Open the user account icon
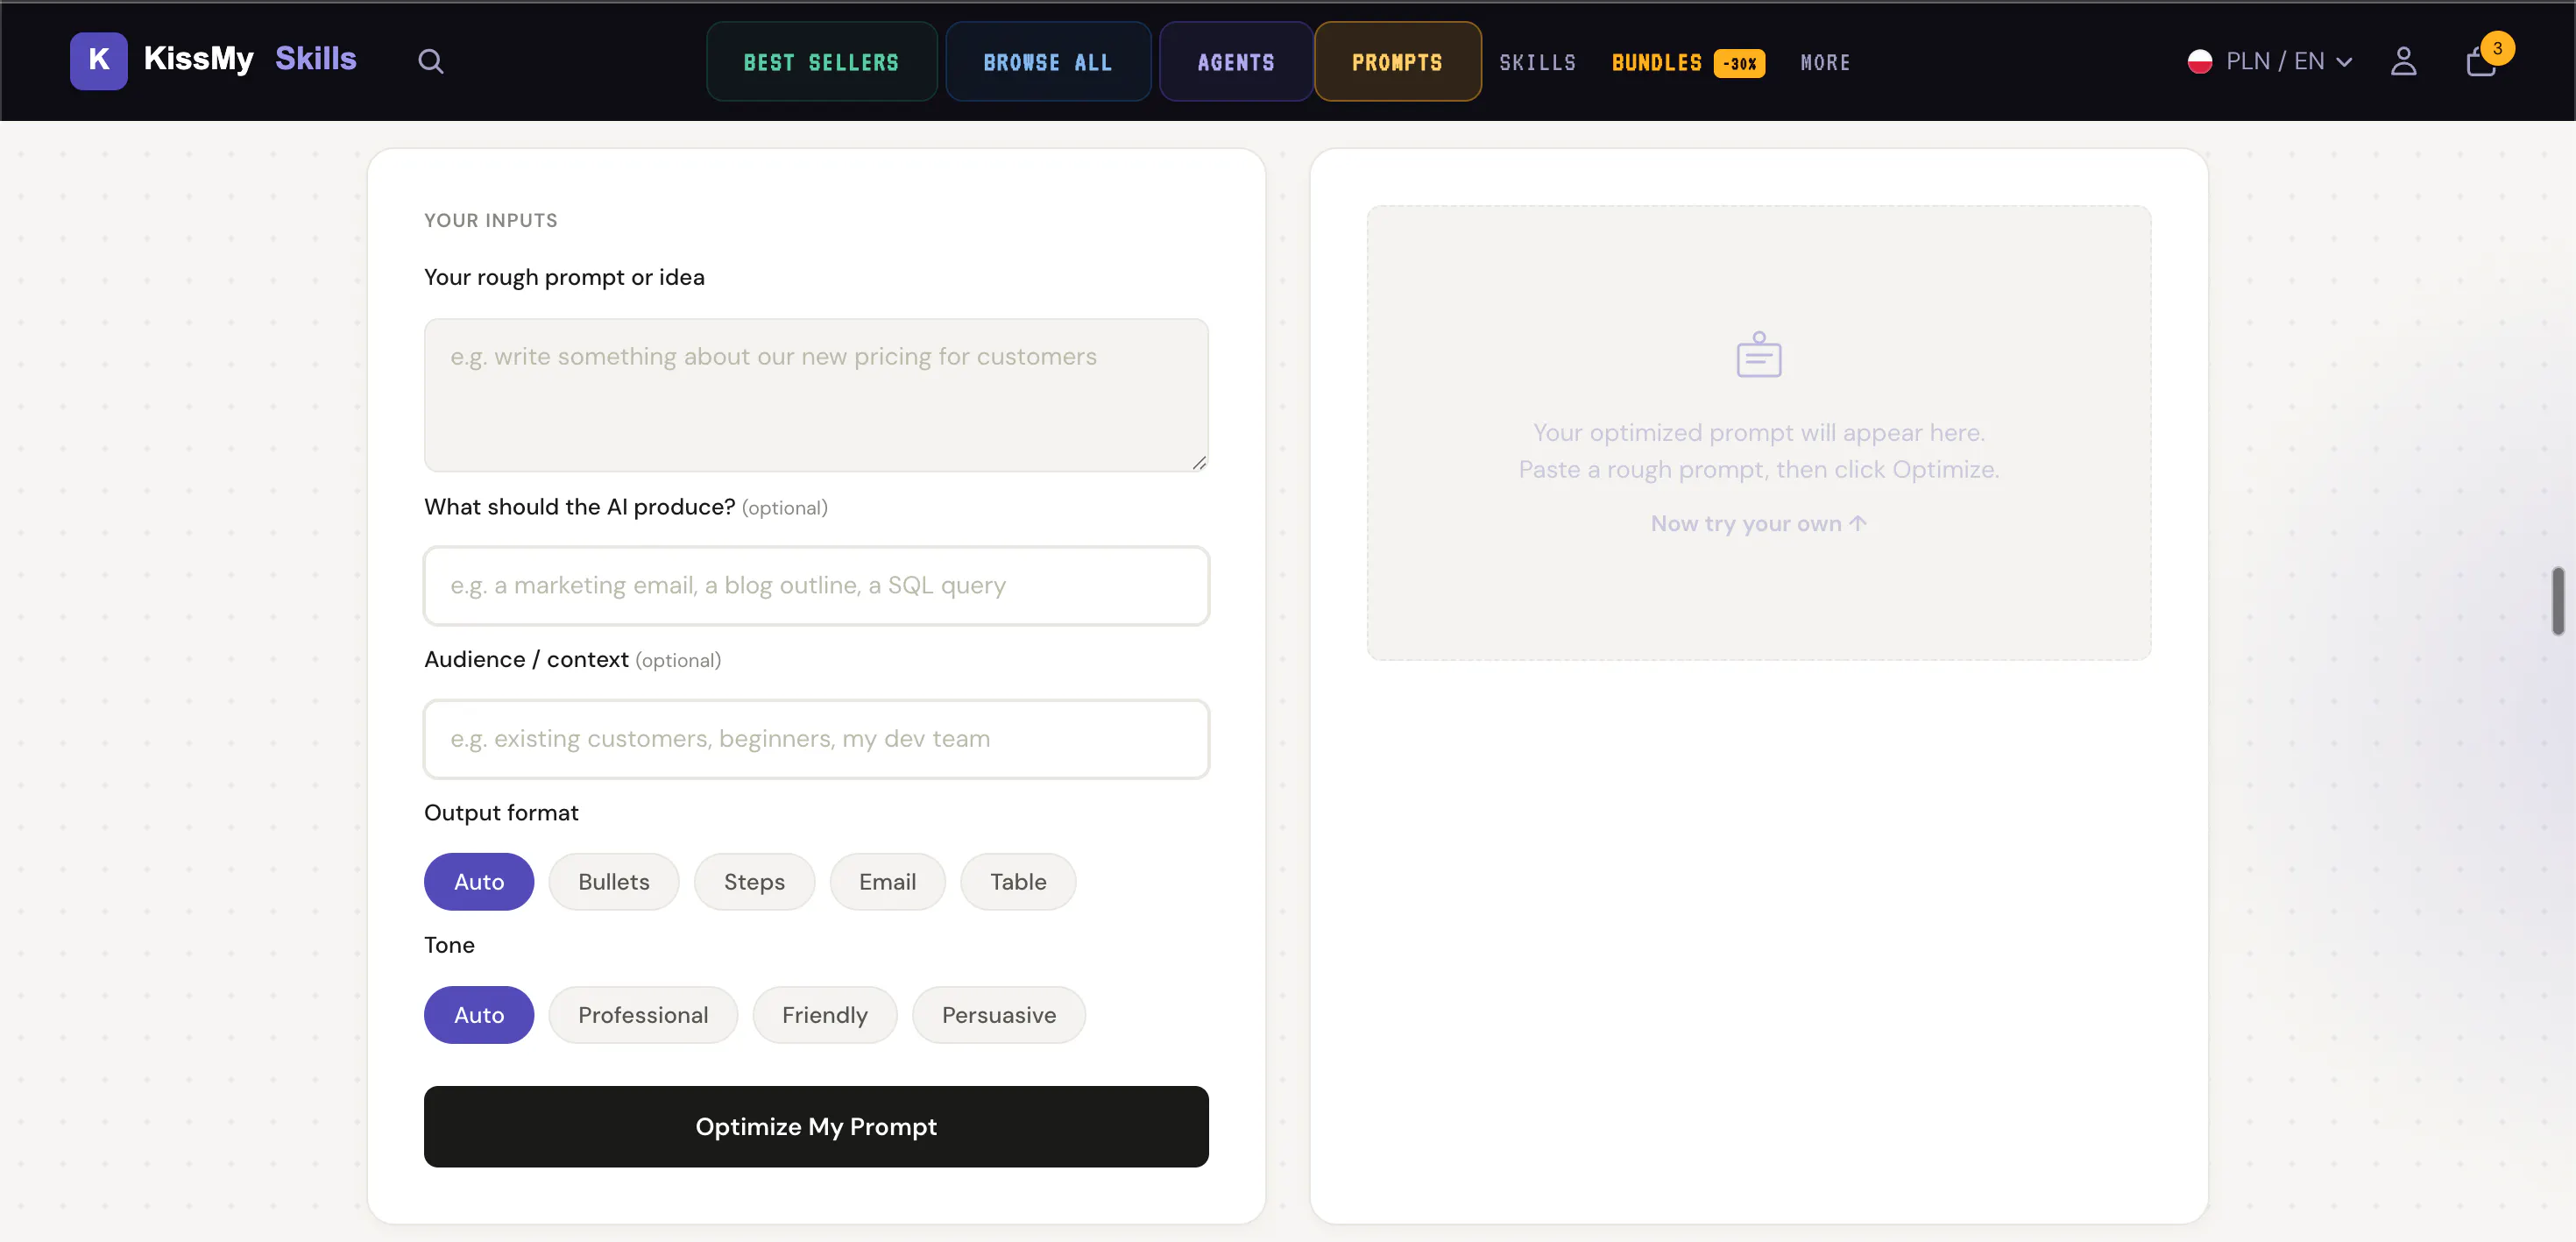The height and width of the screenshot is (1242, 2576). [x=2403, y=62]
